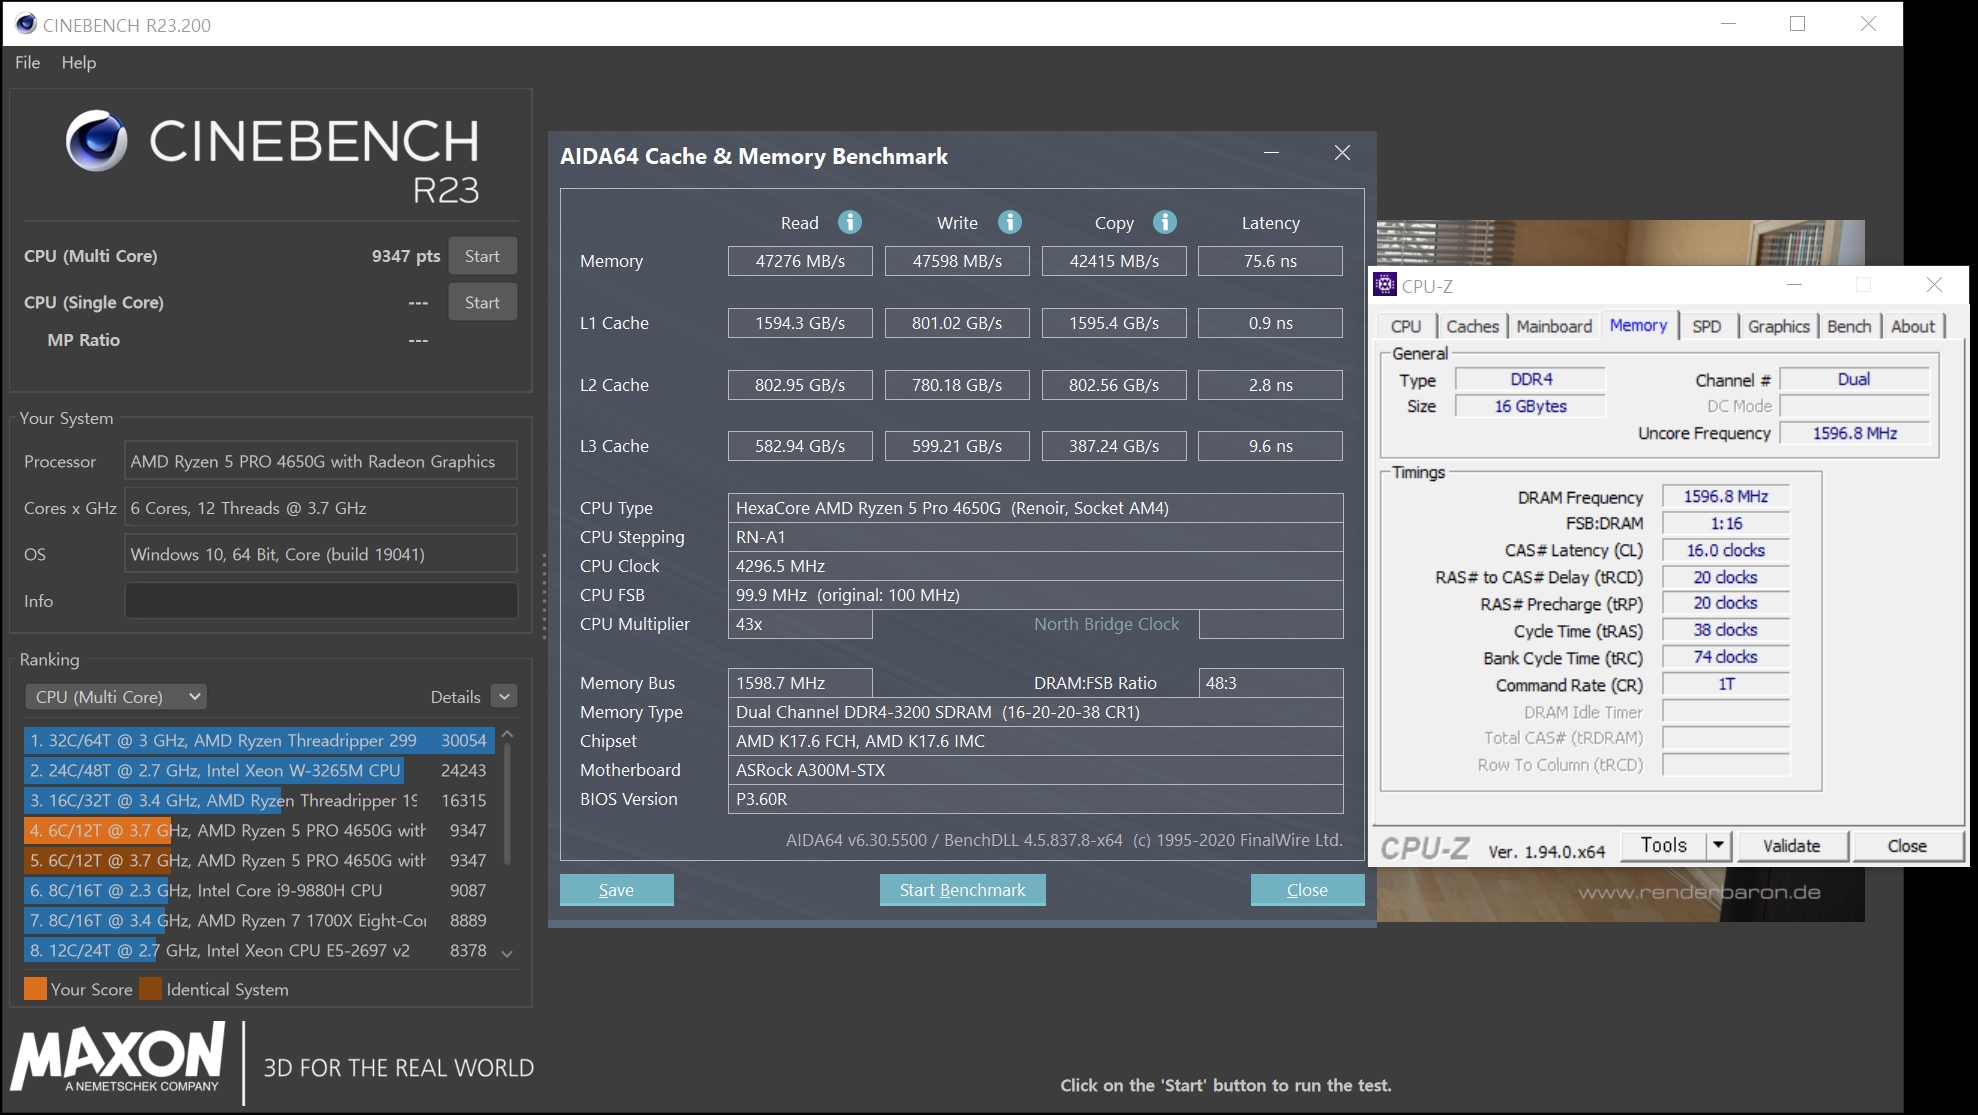Click the Write info icon
This screenshot has width=1978, height=1115.
1010,222
